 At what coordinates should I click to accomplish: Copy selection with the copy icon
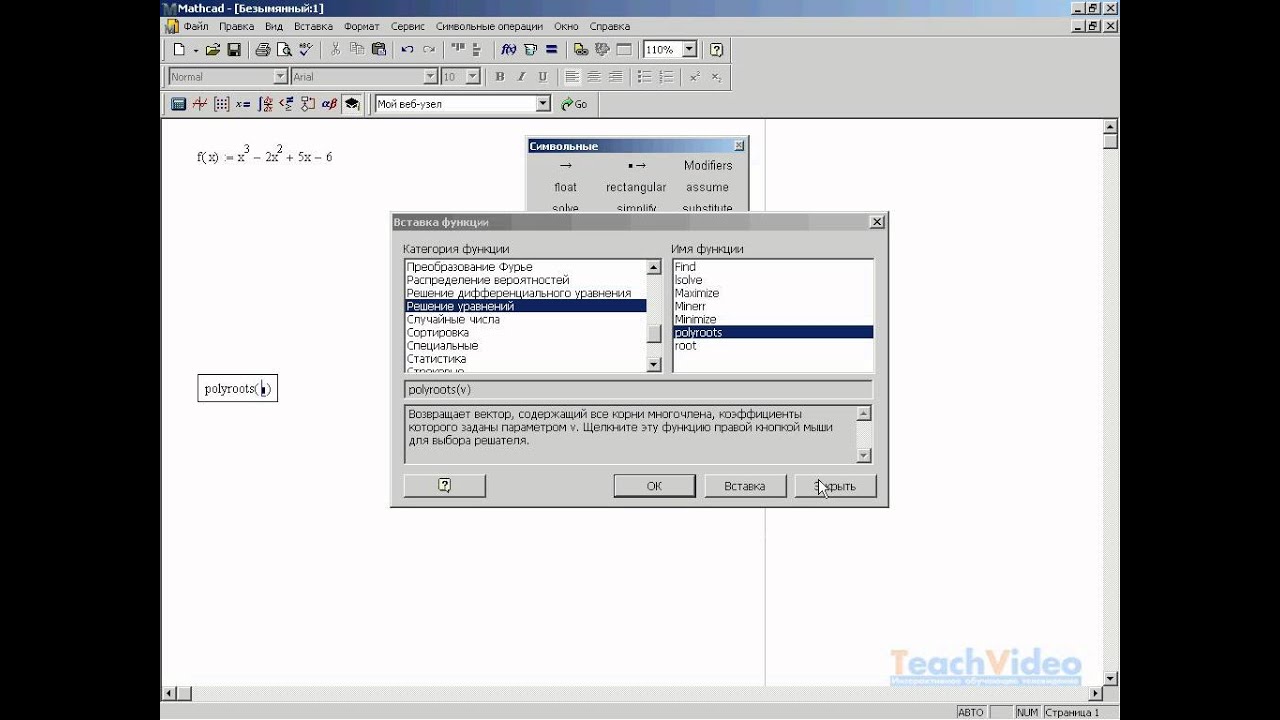357,49
